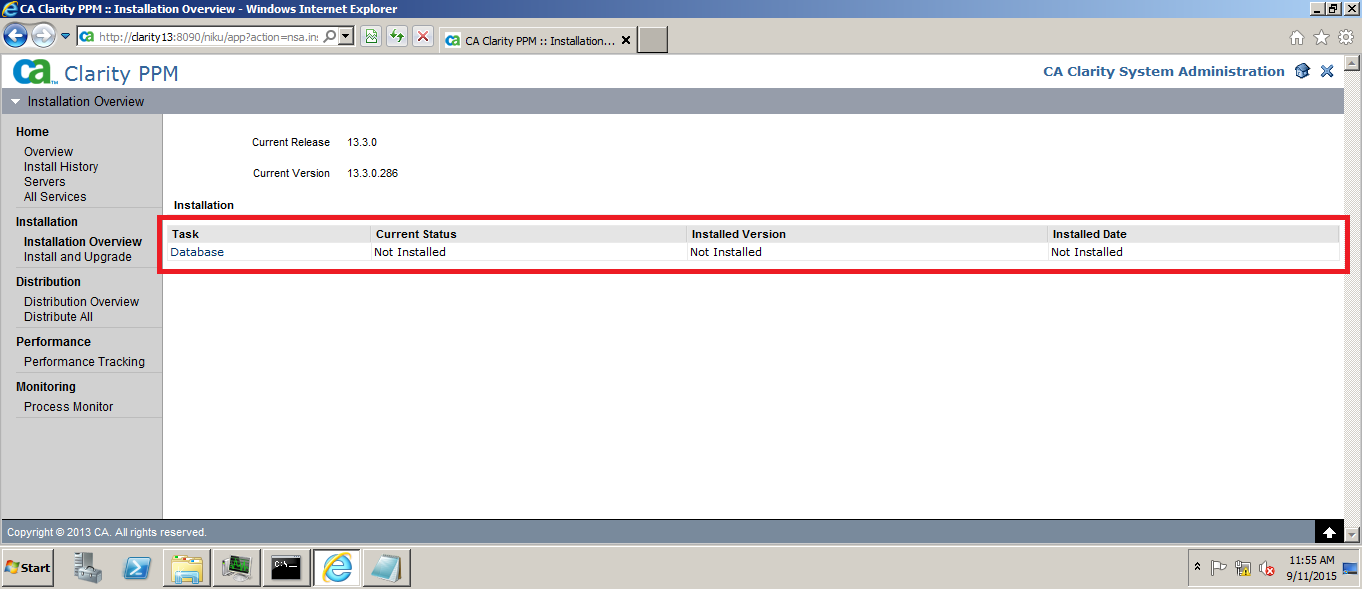Click the scroll-to-top arrow at bottom right

click(1329, 531)
